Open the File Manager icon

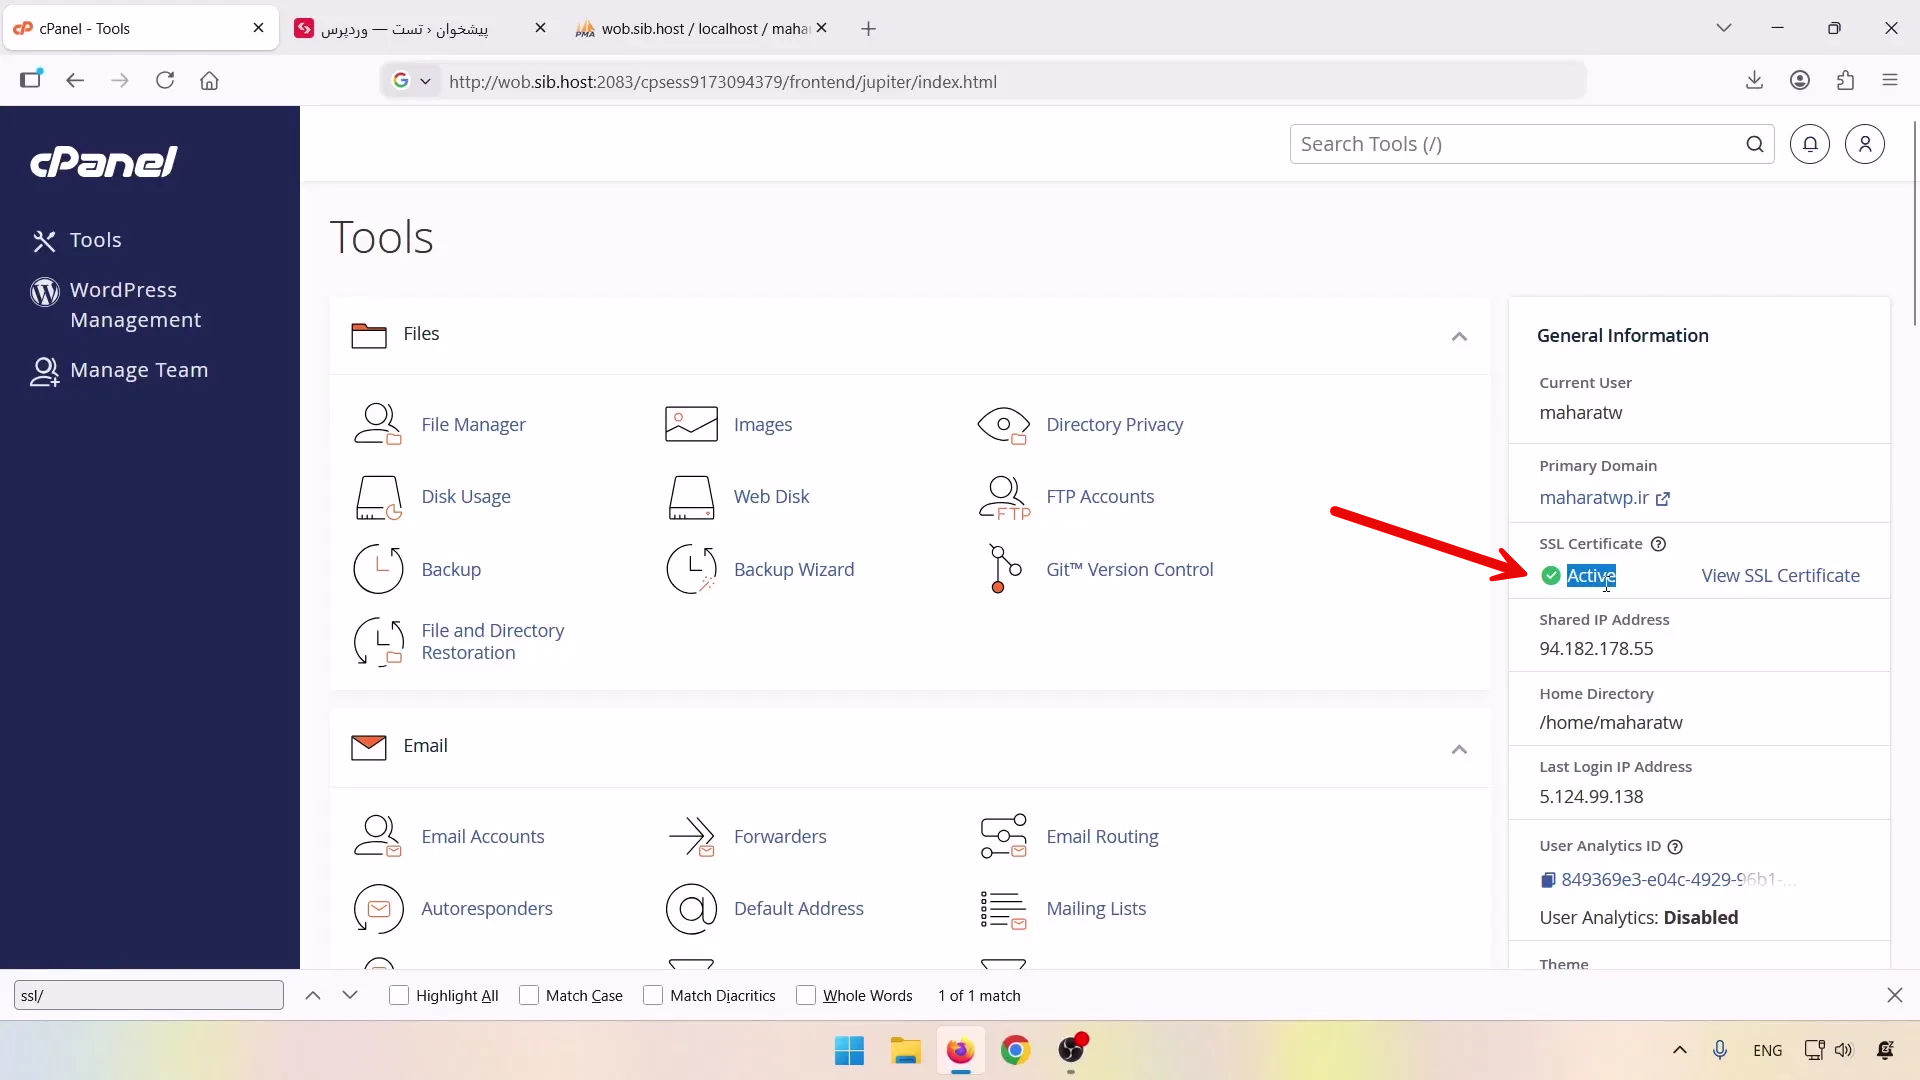(x=378, y=424)
